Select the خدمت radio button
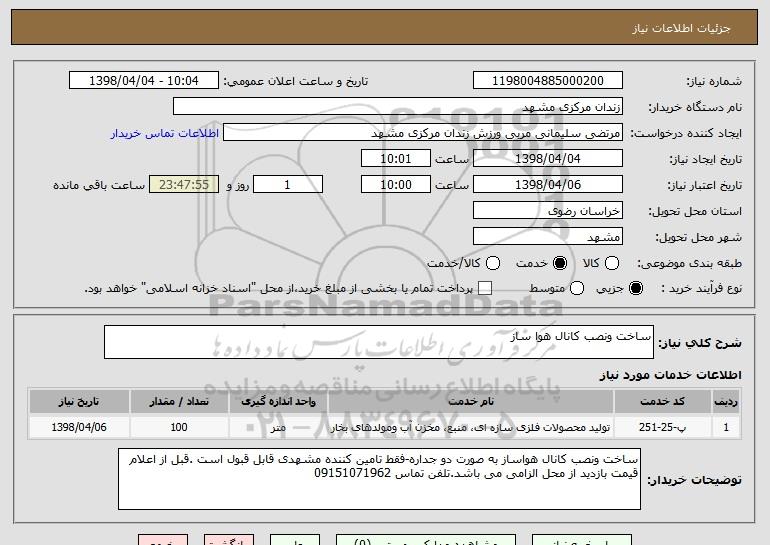This screenshot has height=545, width=770. point(560,263)
